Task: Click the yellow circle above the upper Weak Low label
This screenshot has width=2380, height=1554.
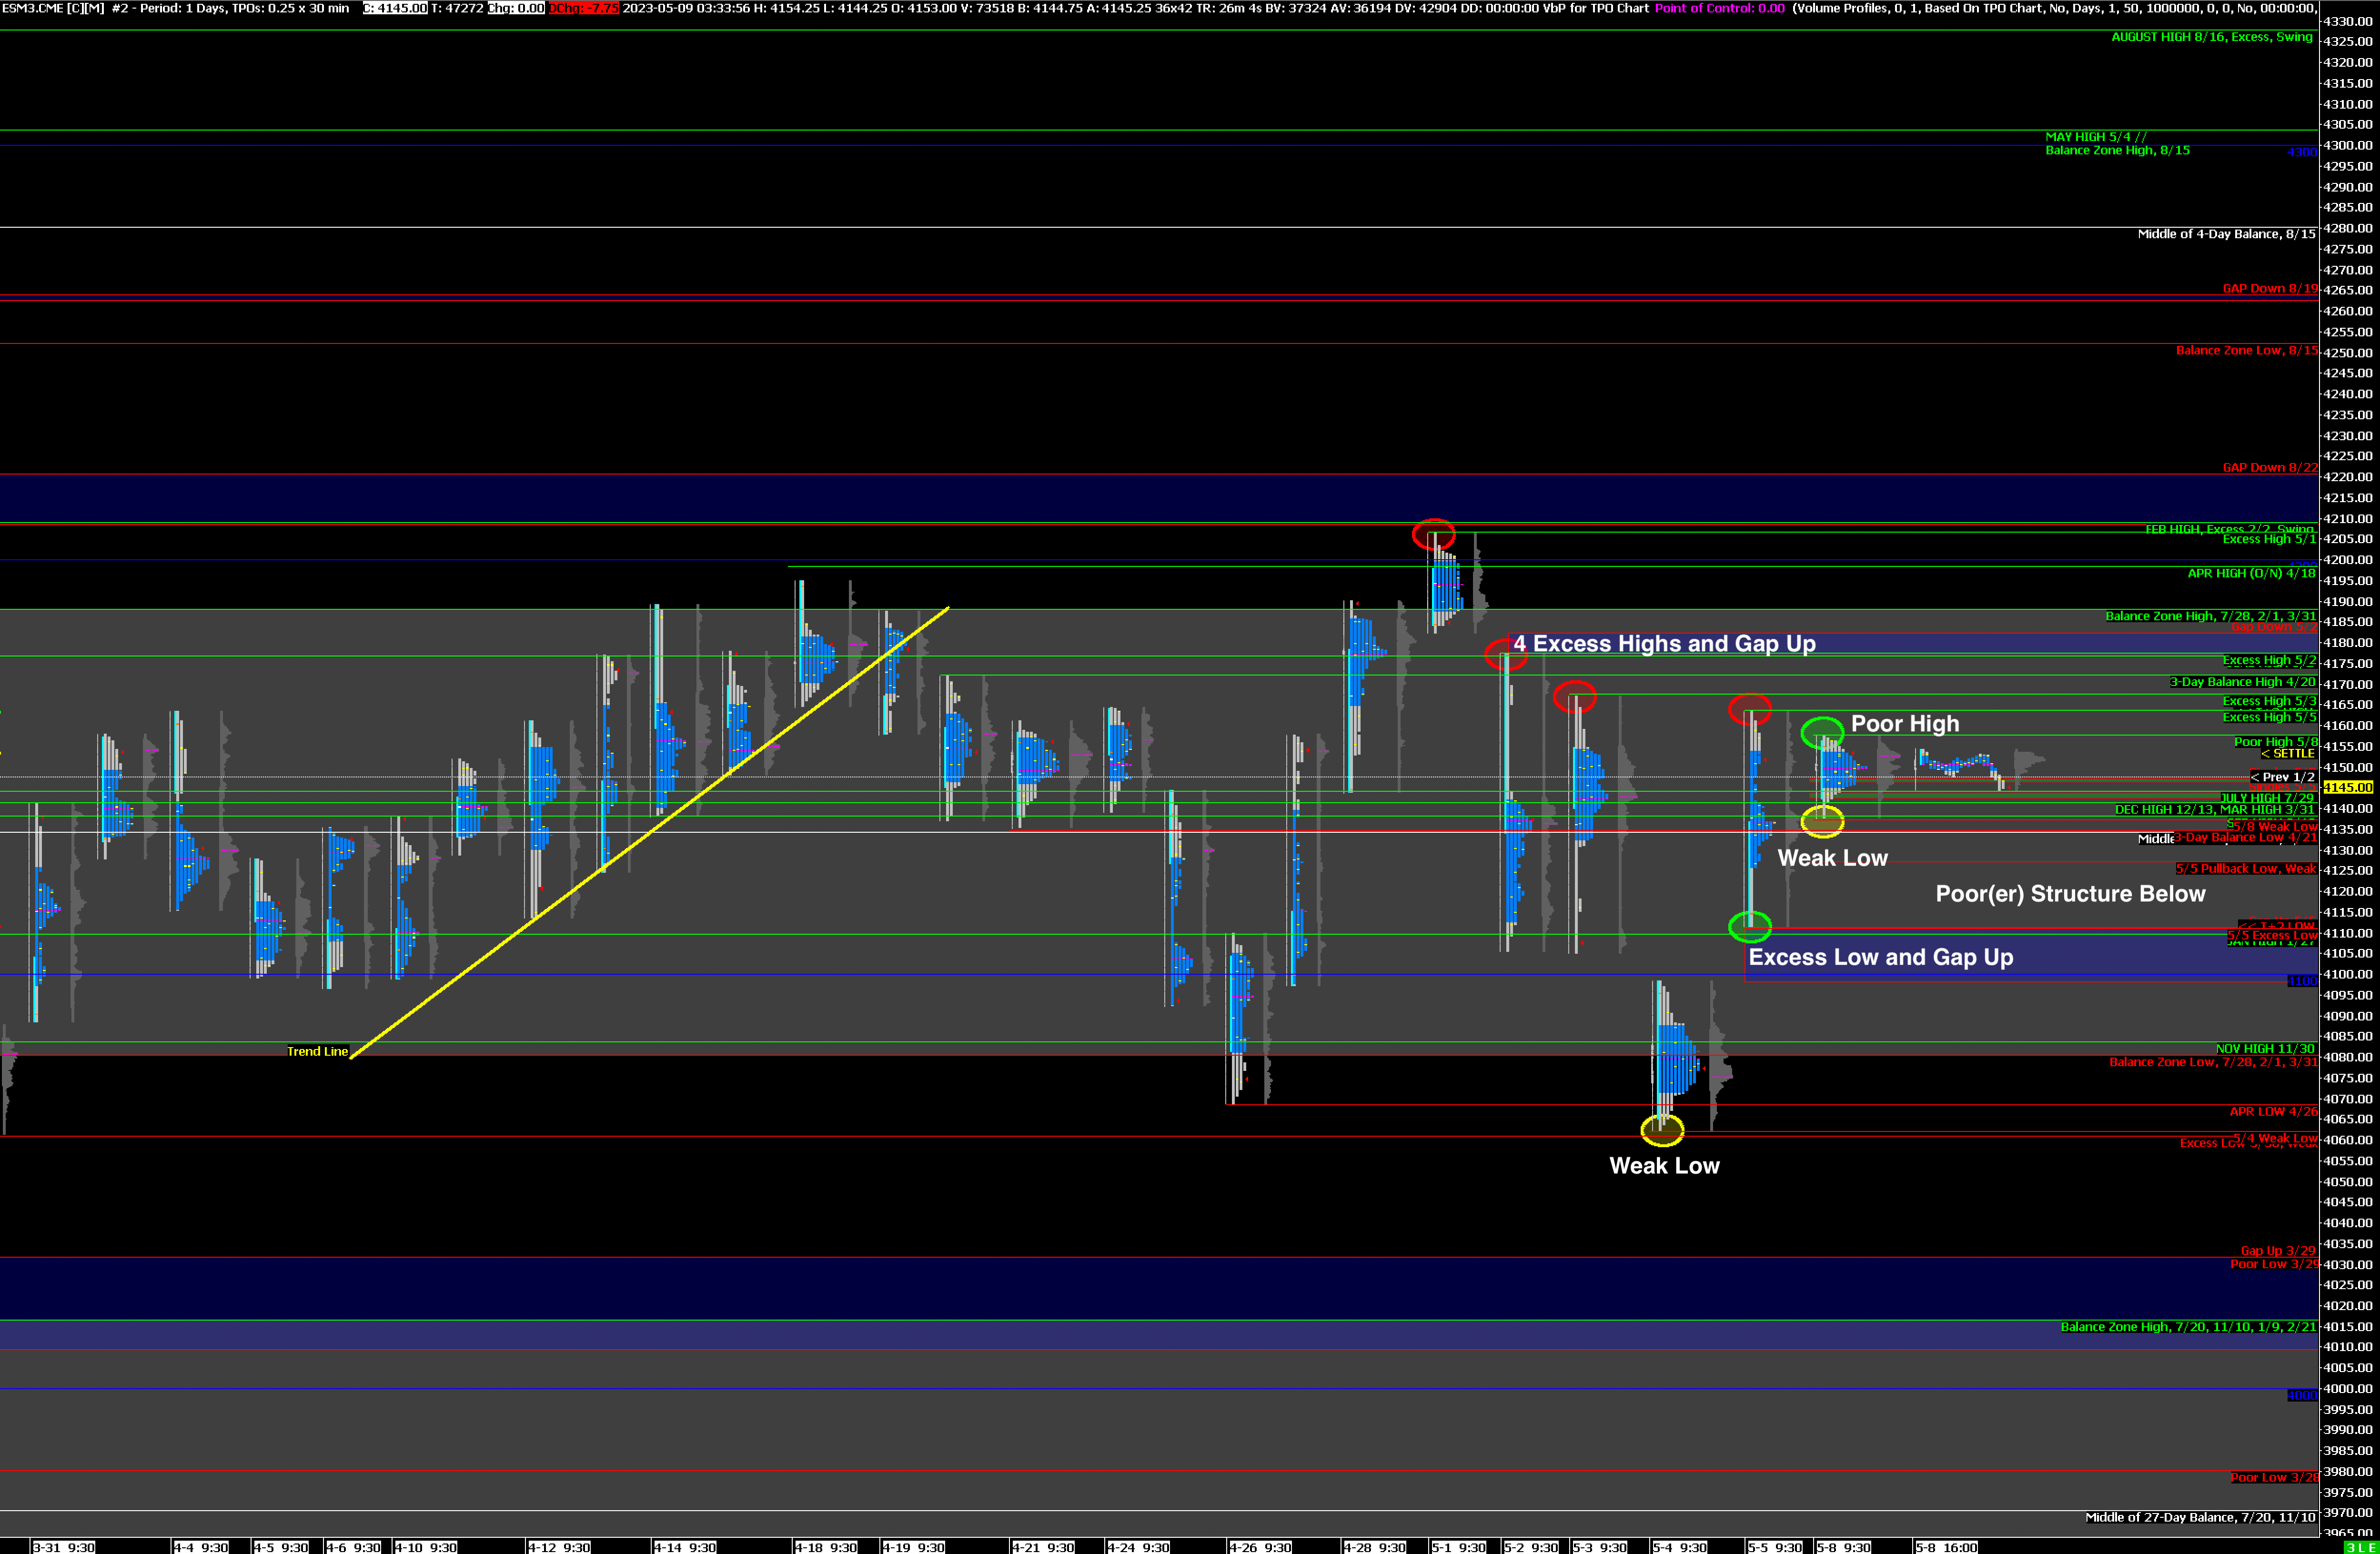Action: click(x=1822, y=821)
